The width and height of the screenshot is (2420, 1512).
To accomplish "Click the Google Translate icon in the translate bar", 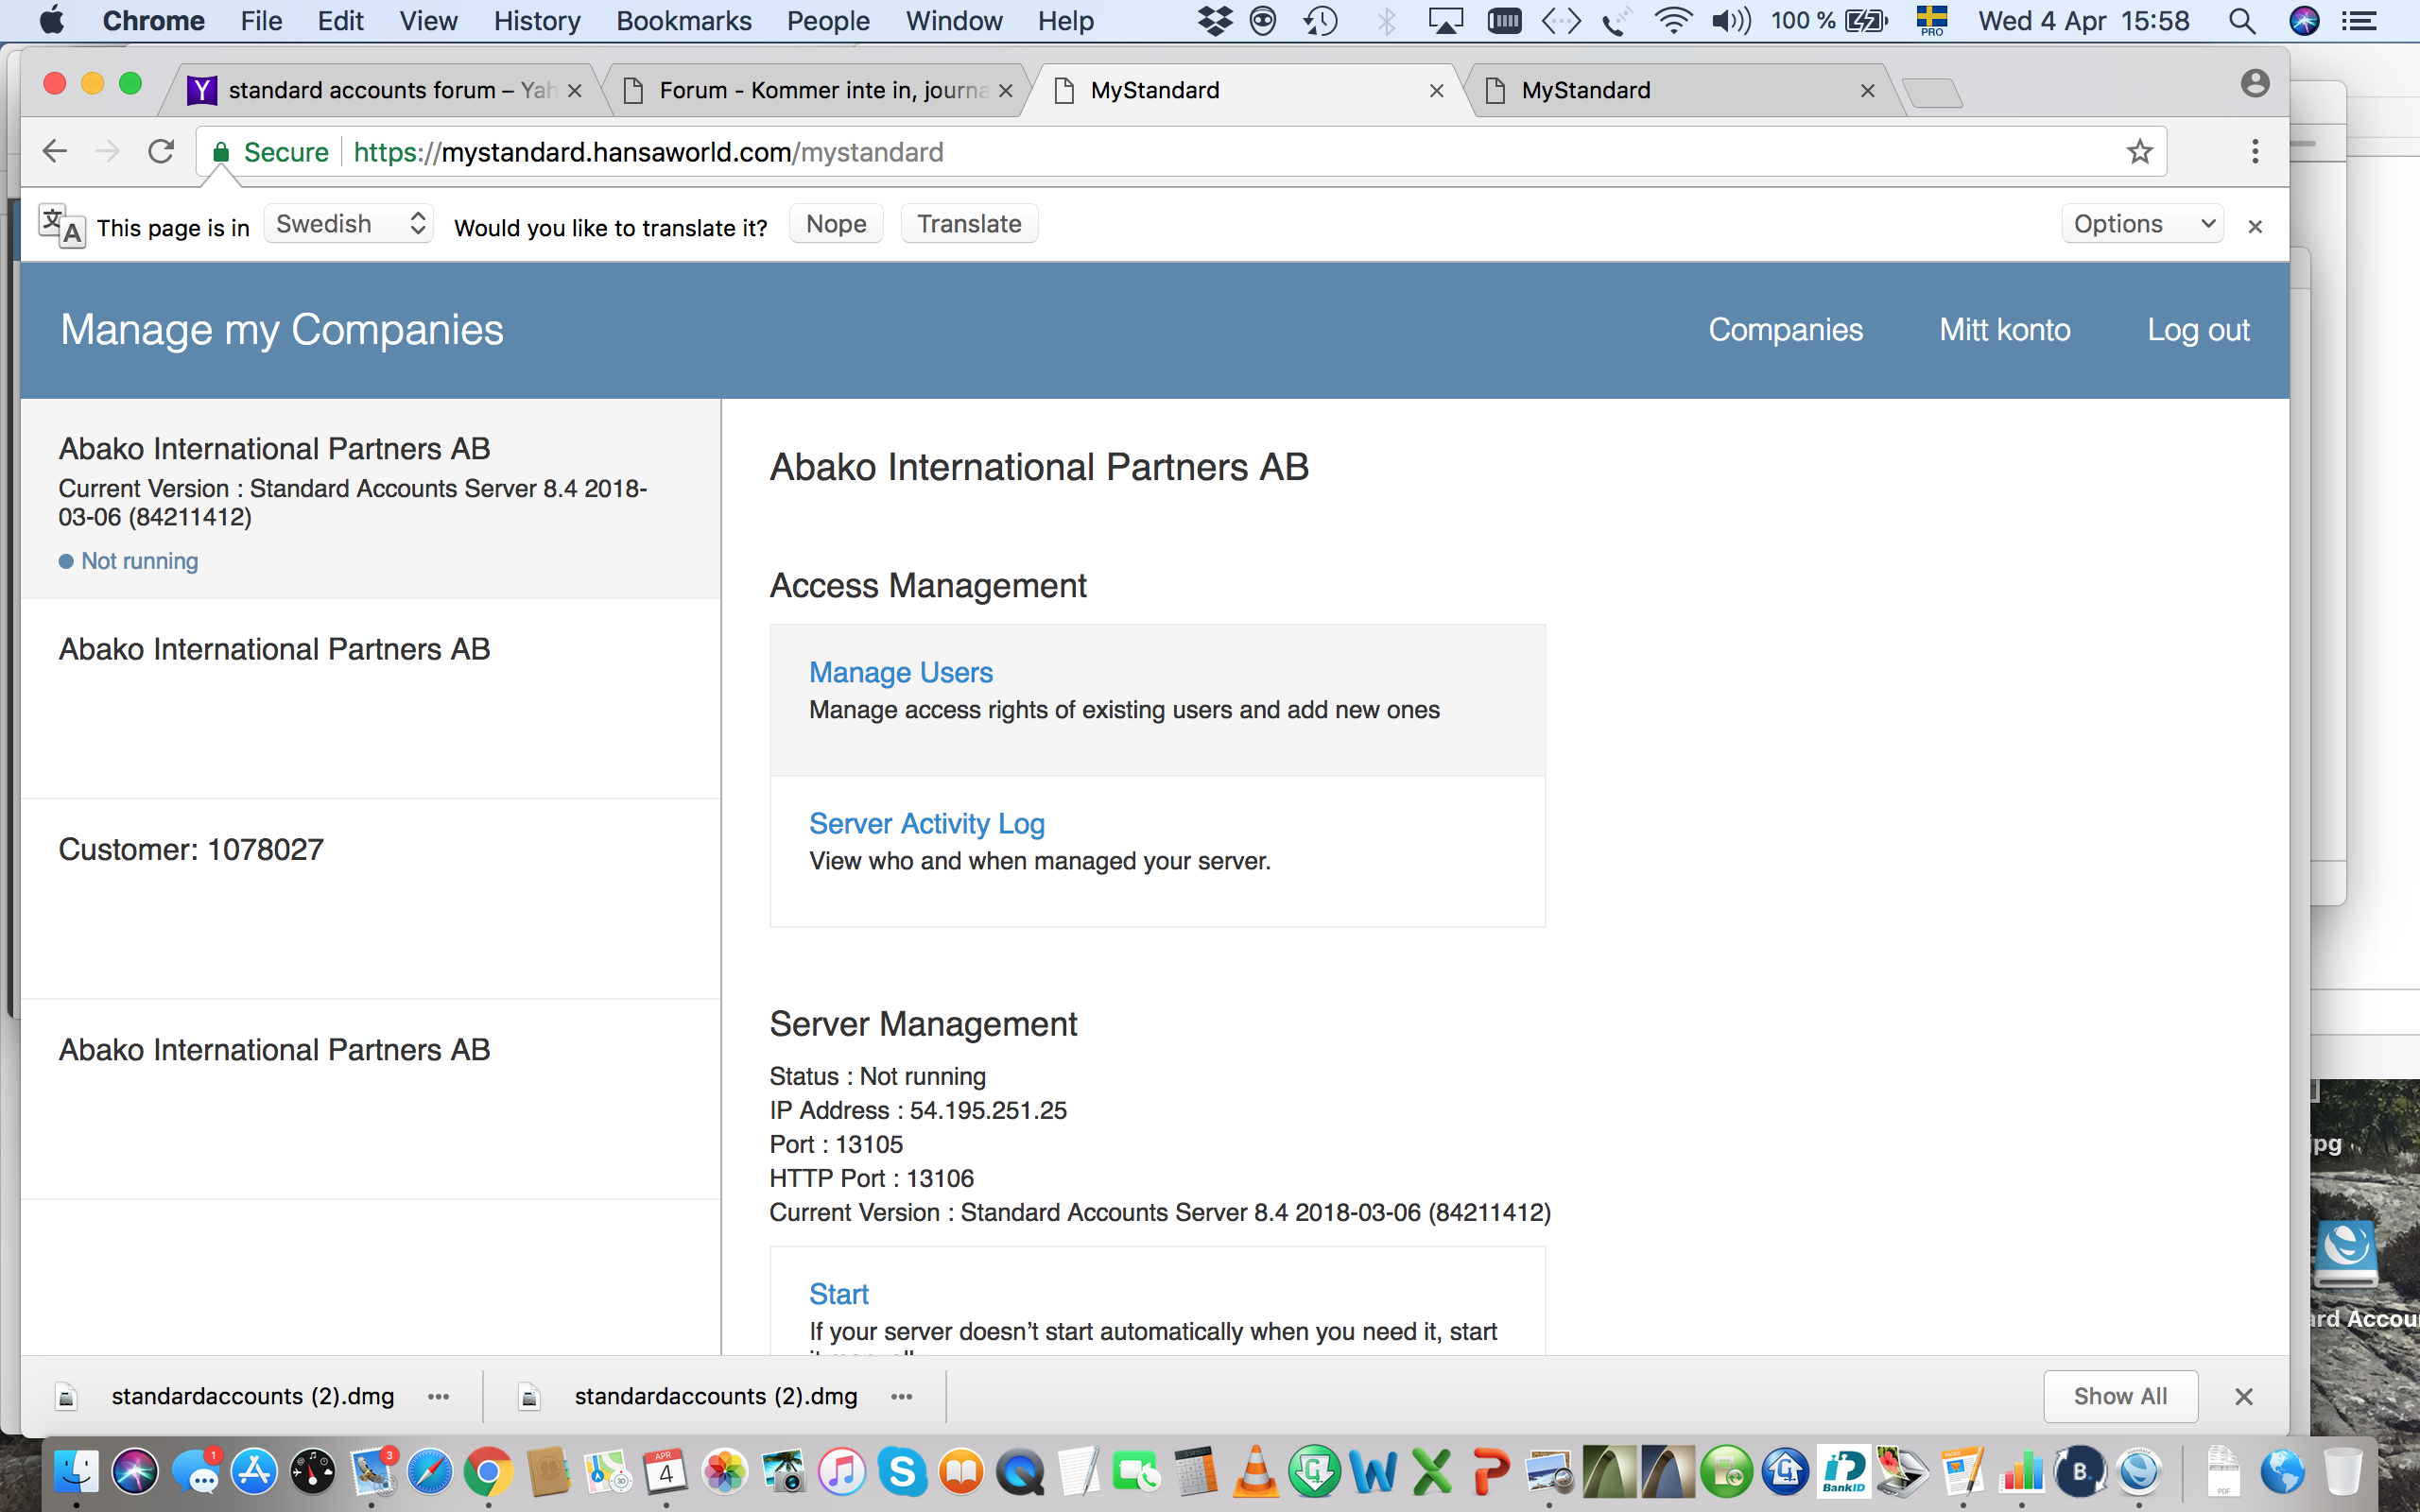I will click(x=61, y=225).
